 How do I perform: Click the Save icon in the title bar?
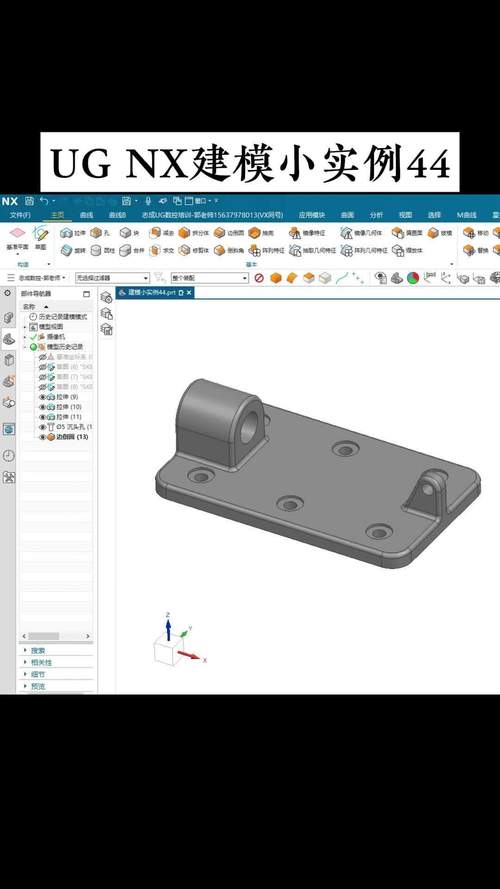point(29,201)
